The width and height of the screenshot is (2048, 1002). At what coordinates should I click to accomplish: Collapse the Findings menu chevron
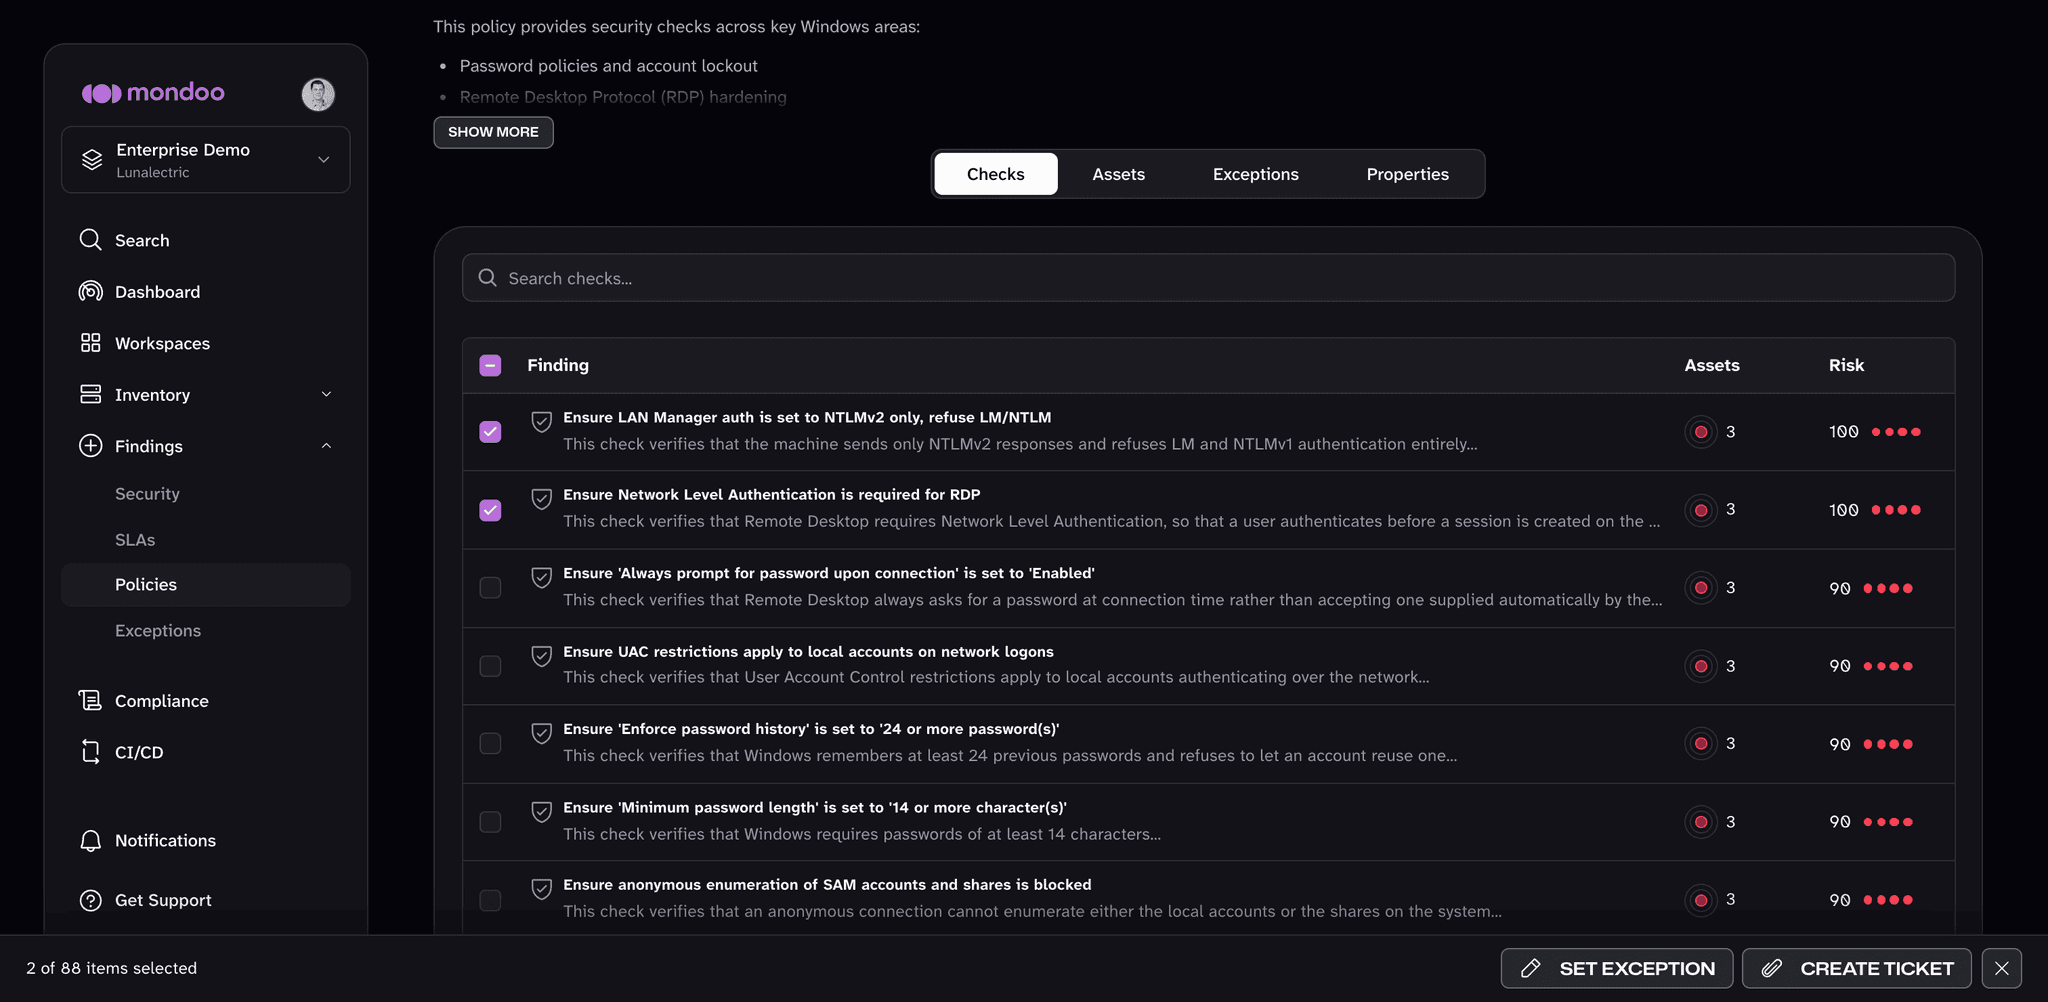pos(326,446)
